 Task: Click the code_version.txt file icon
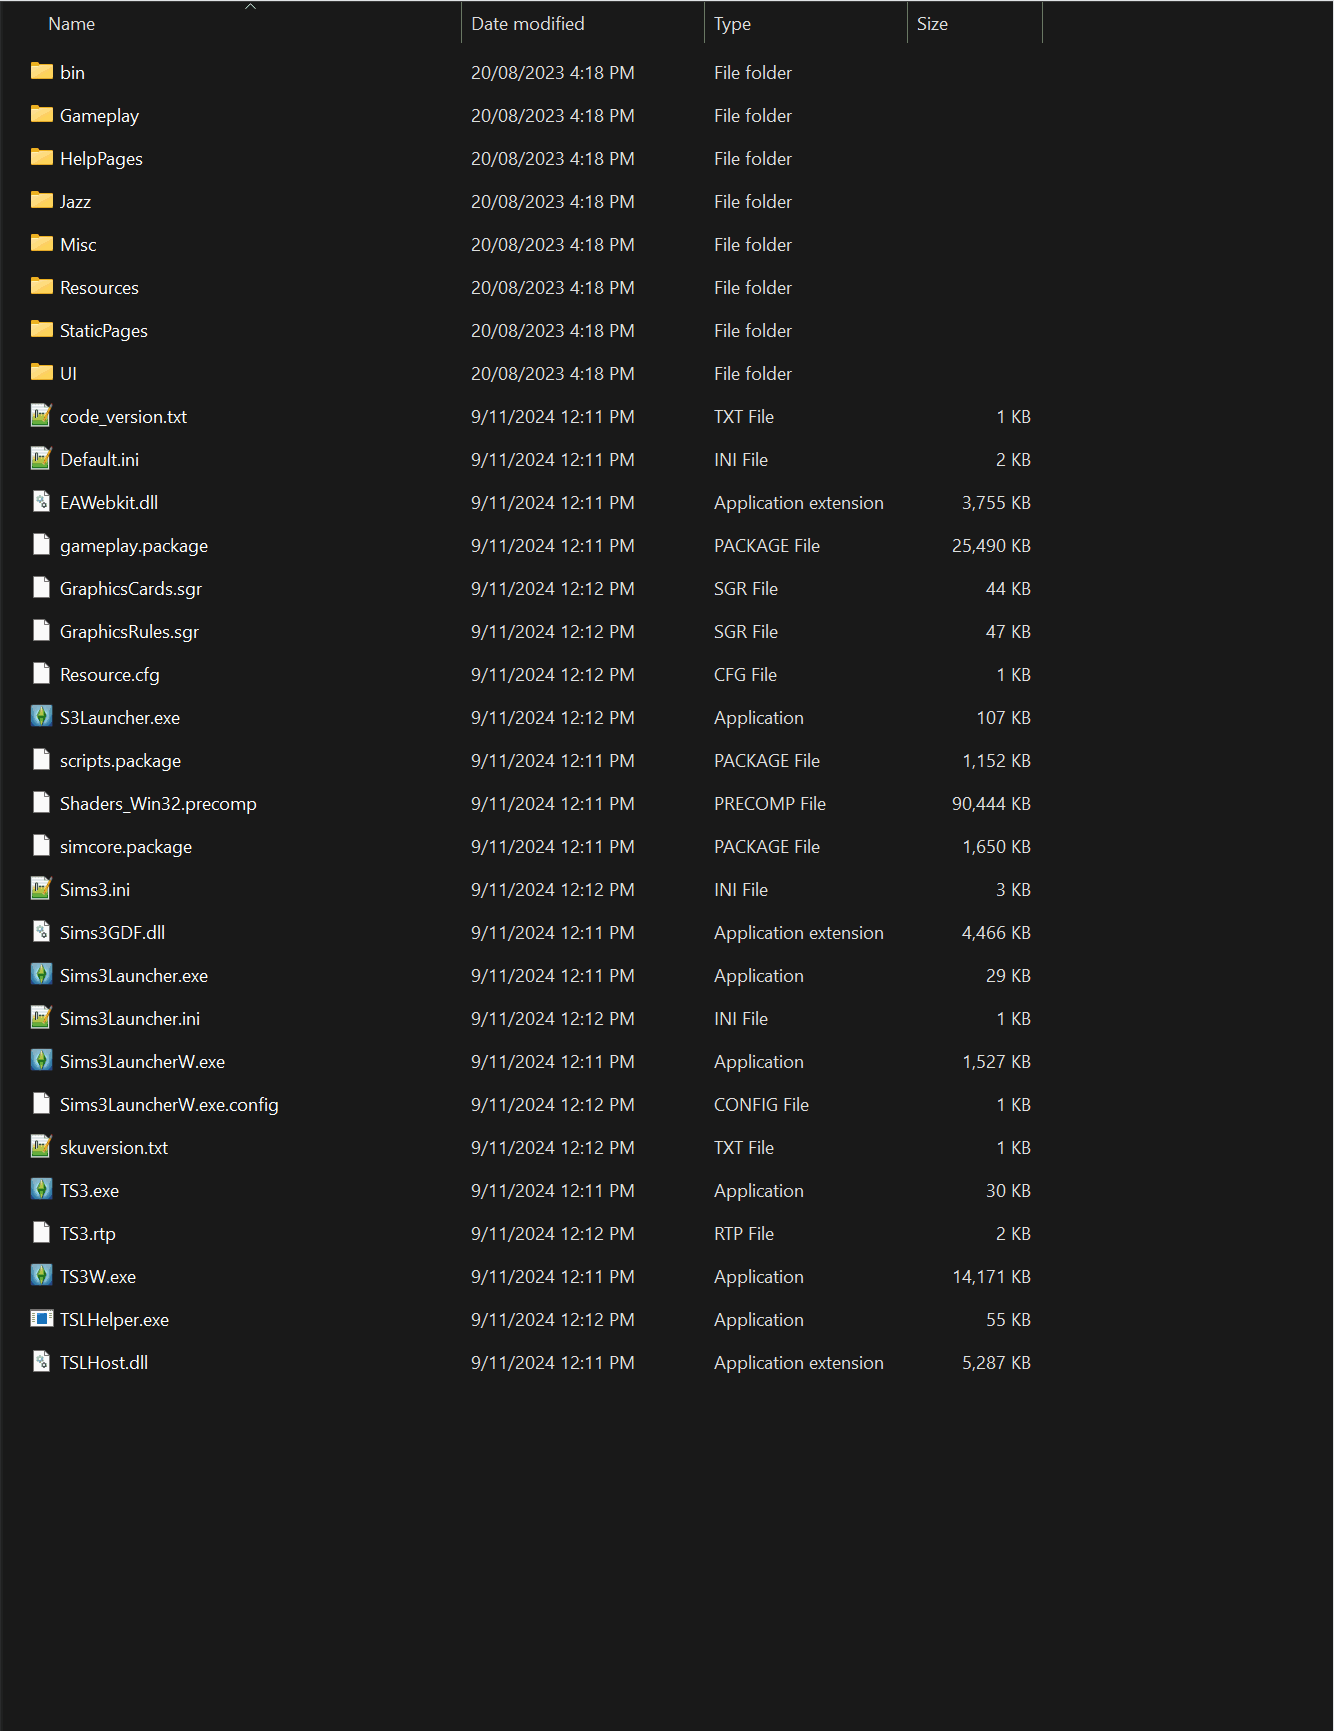[41, 415]
